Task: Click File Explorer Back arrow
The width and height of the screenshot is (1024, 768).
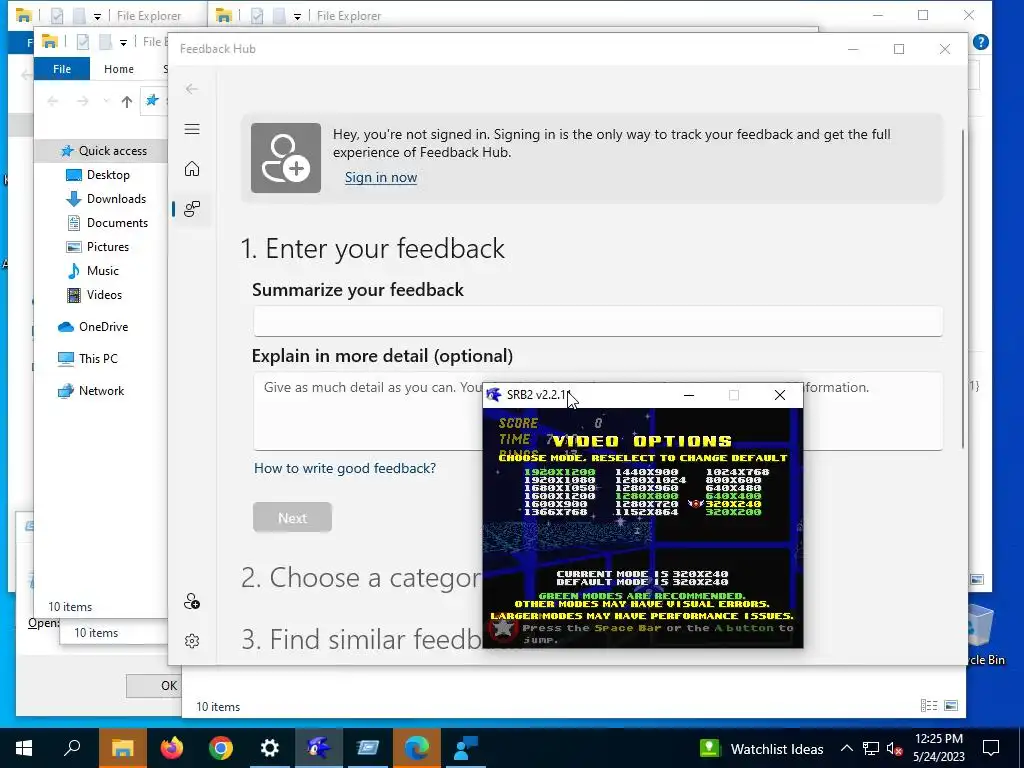Action: tap(53, 101)
